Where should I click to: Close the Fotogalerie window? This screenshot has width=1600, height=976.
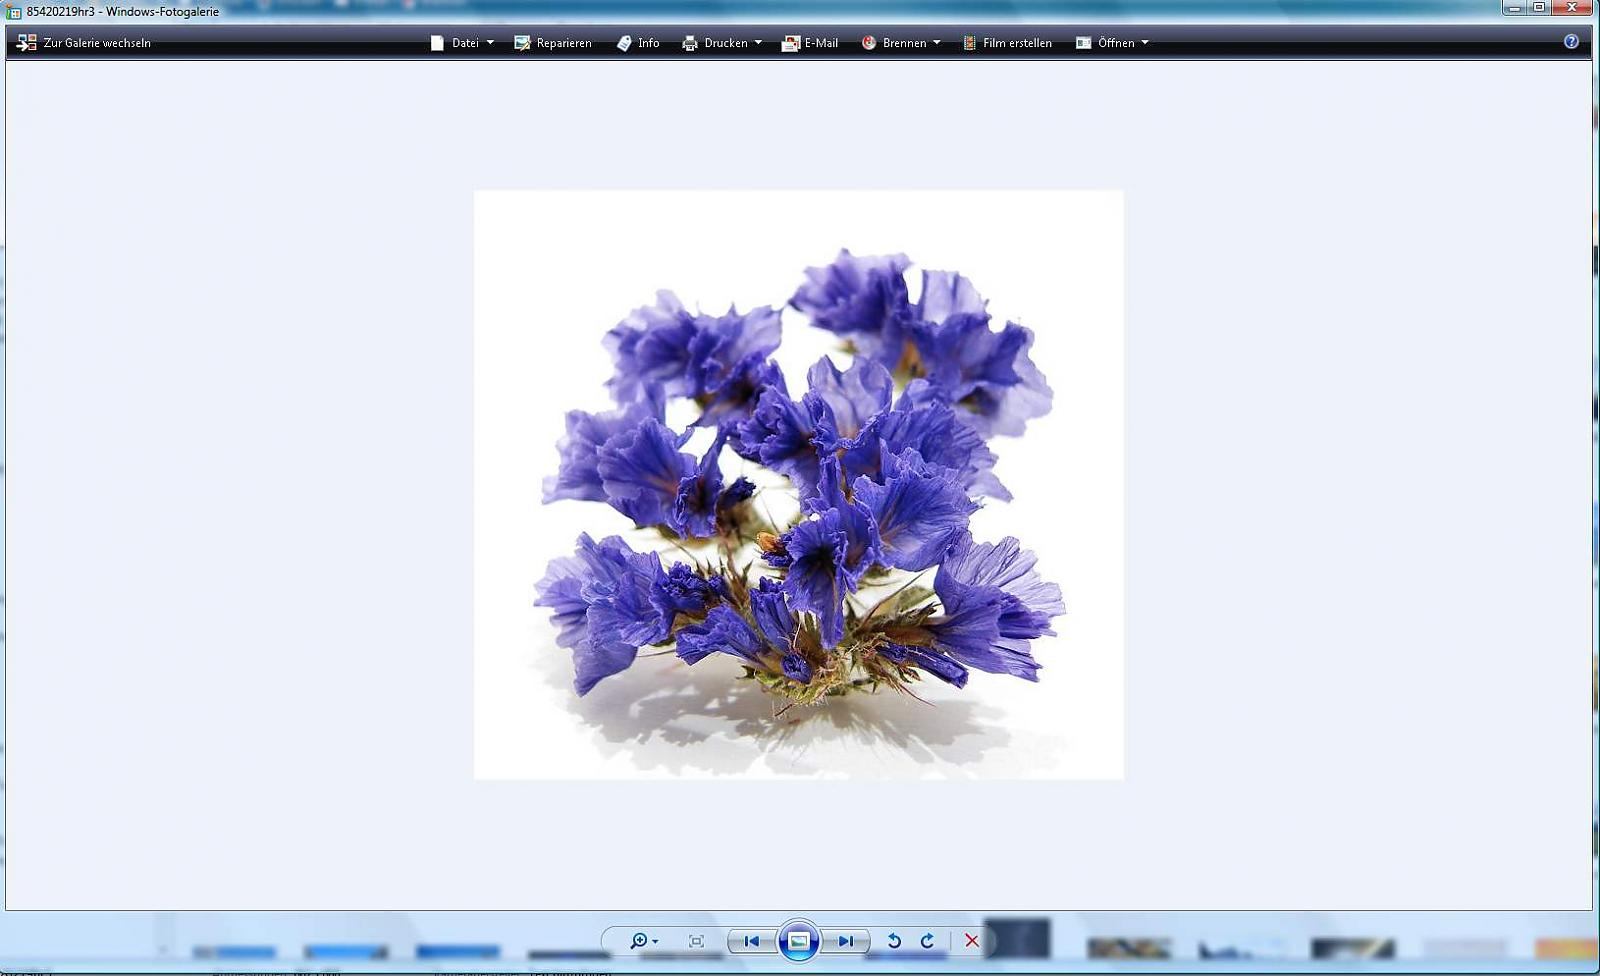(1574, 8)
